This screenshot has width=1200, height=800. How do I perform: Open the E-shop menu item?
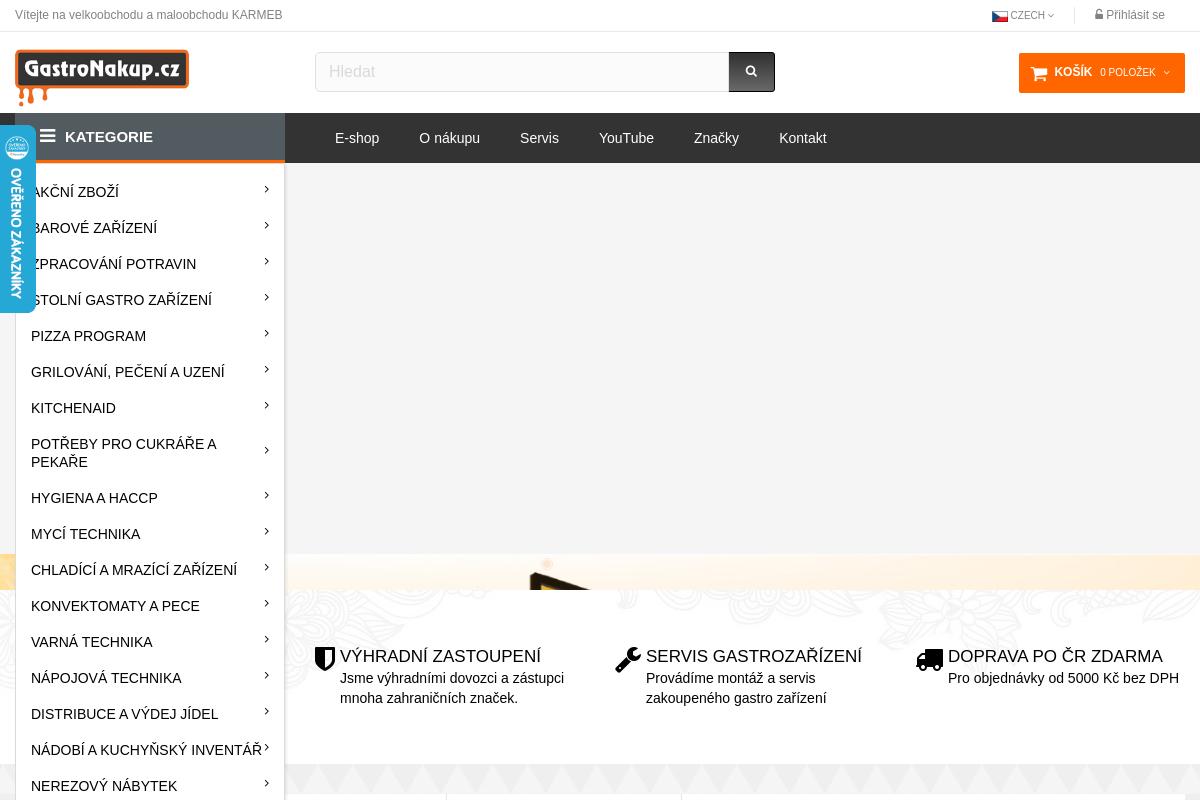point(357,138)
